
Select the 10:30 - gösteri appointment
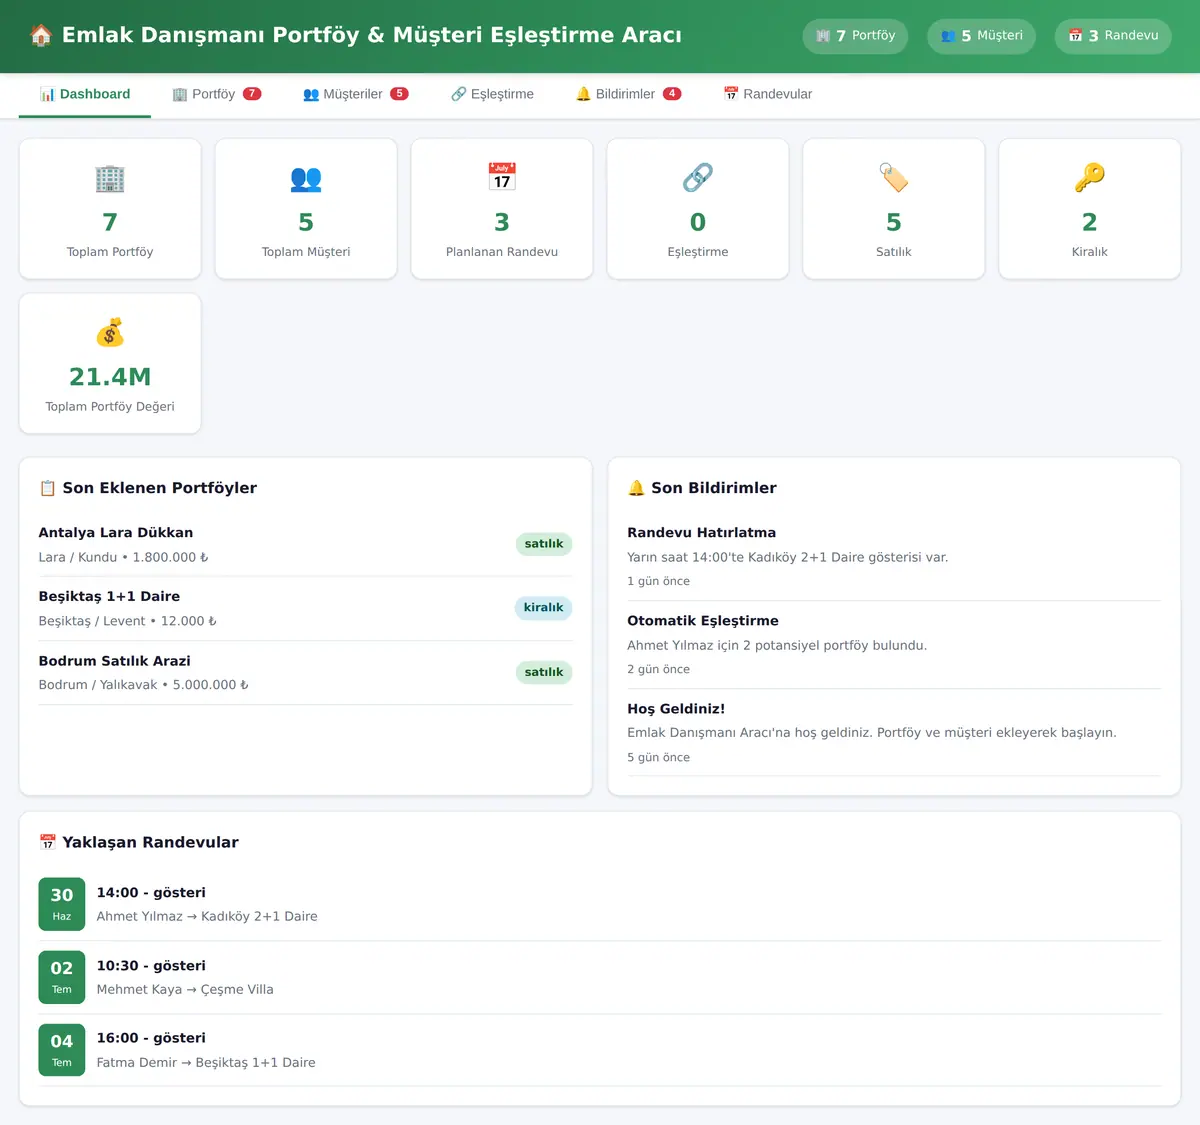click(x=600, y=977)
